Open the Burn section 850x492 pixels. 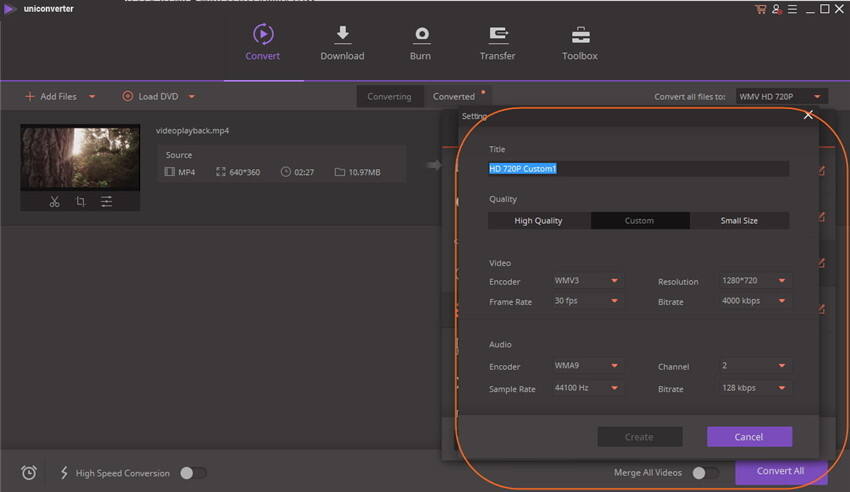pos(421,42)
